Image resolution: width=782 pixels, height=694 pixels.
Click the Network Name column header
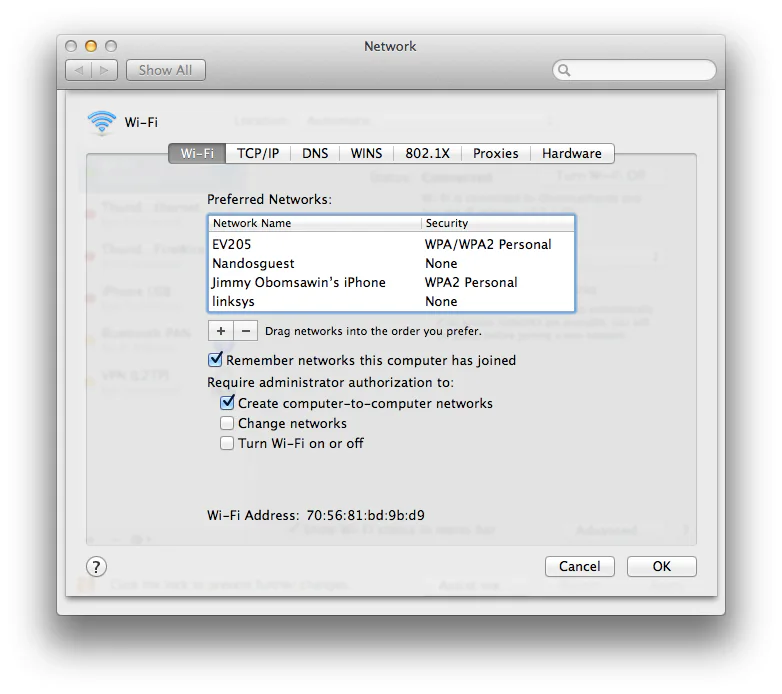pyautogui.click(x=315, y=223)
